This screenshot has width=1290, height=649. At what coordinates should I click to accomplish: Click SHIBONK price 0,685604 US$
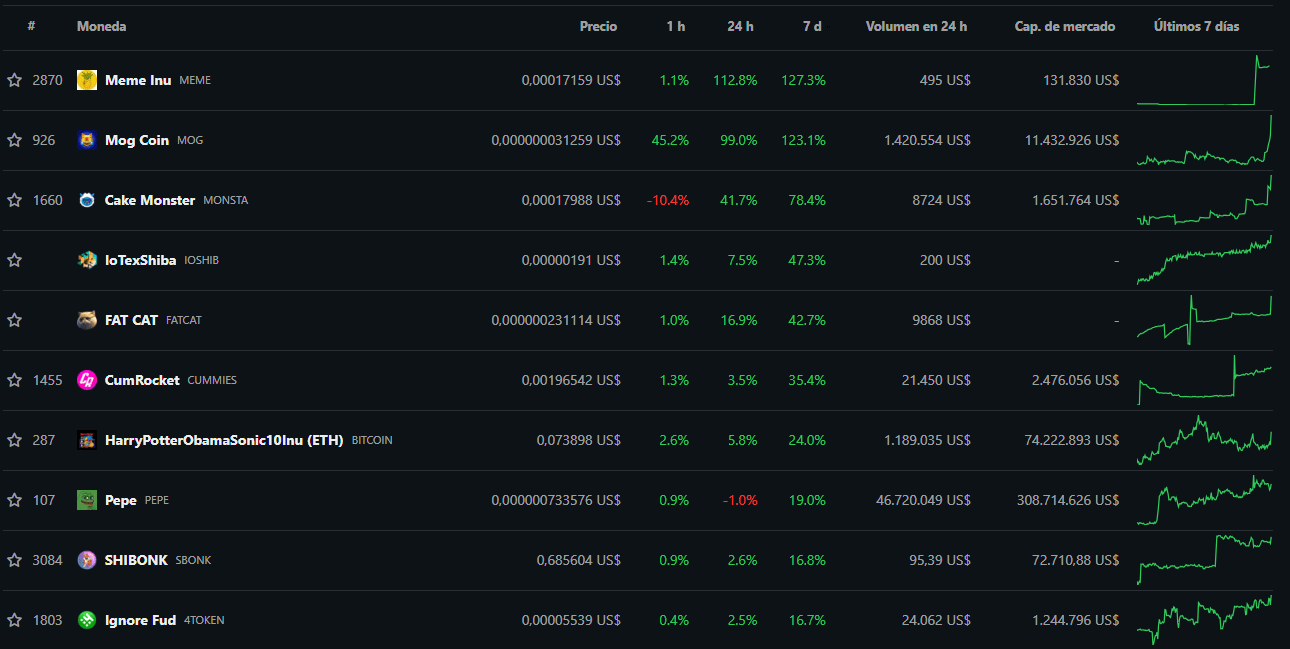click(579, 560)
